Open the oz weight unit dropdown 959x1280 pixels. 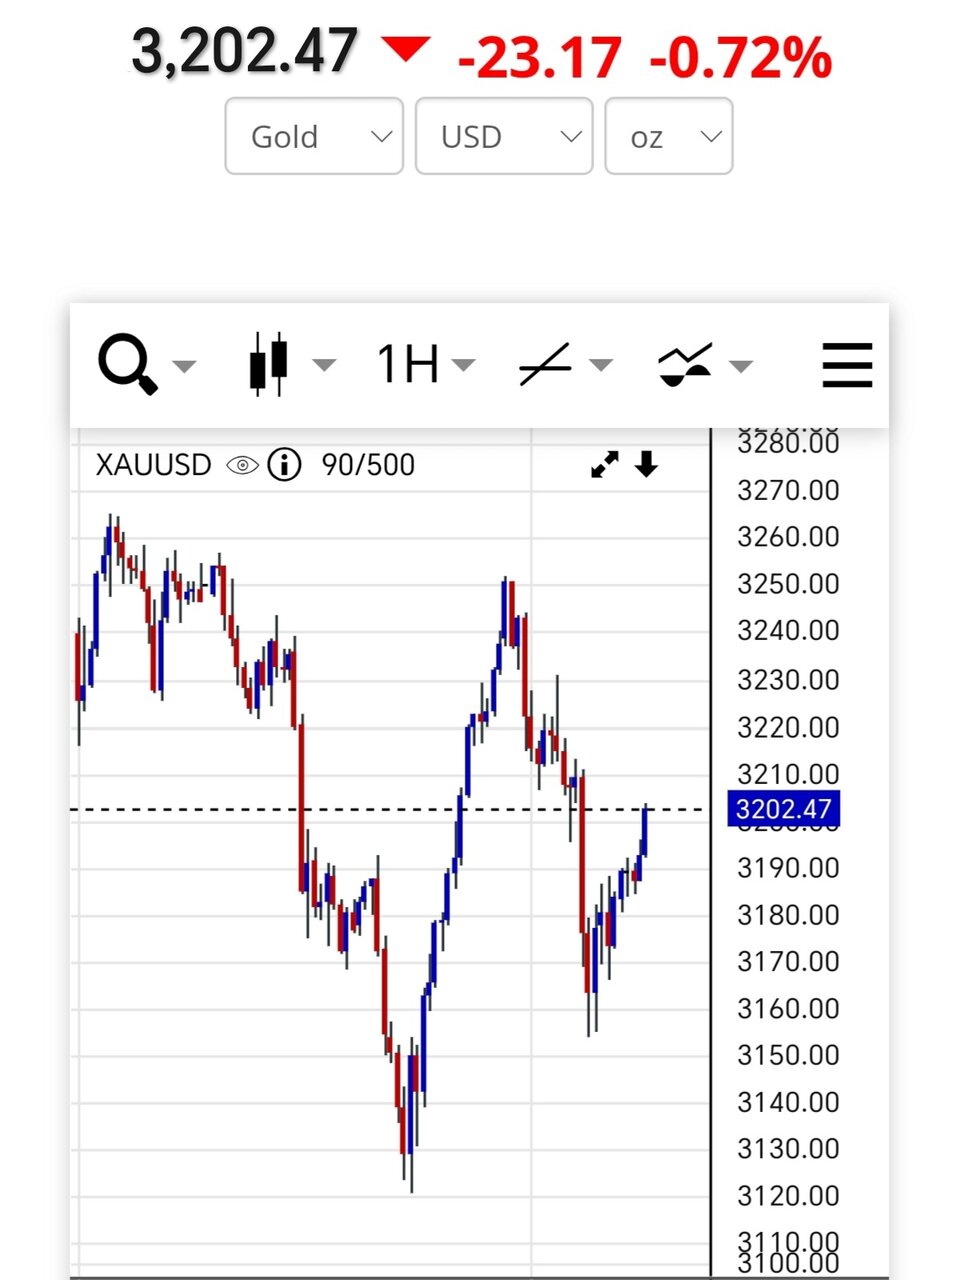[x=669, y=136]
